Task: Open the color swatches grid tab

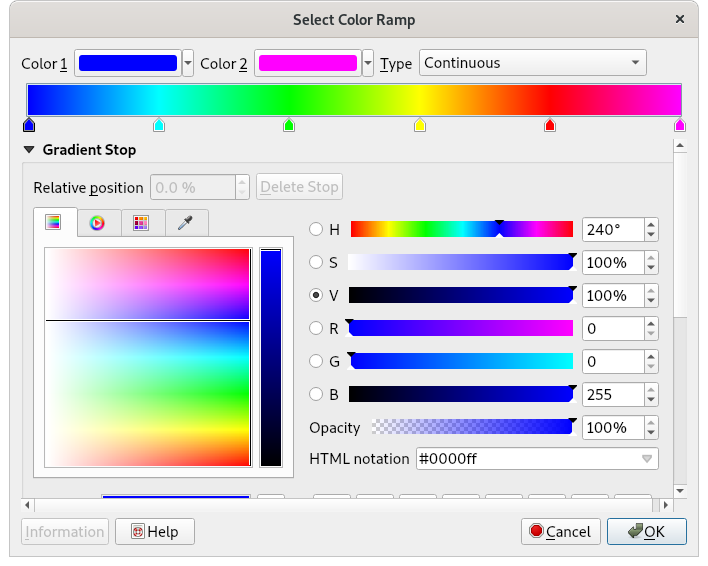Action: click(141, 223)
